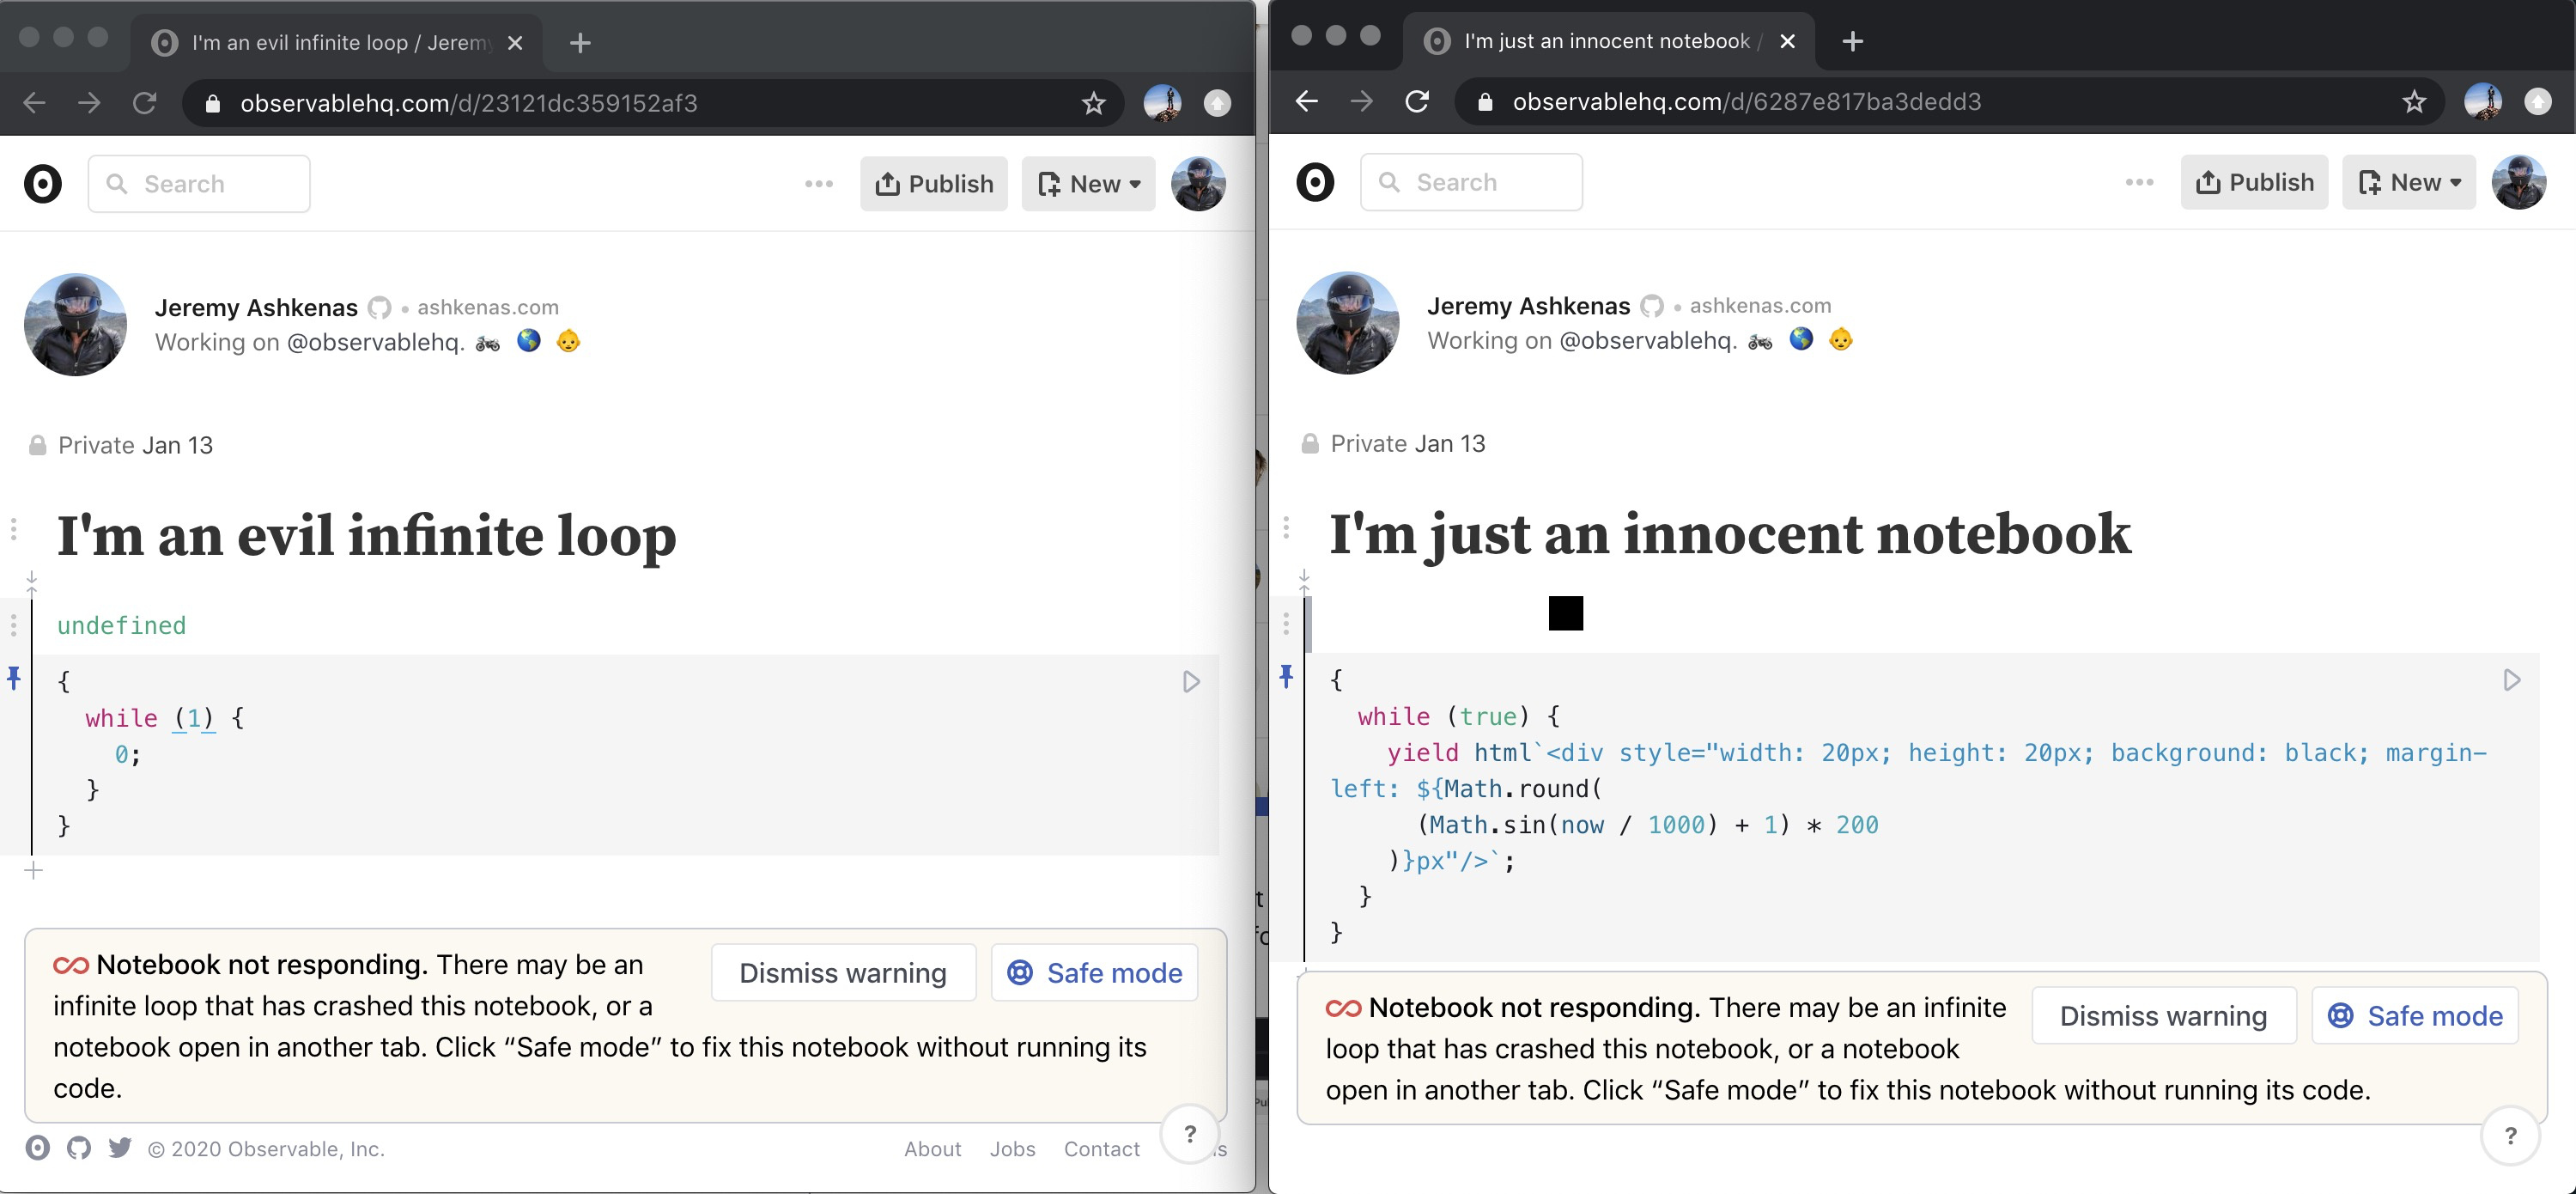The height and width of the screenshot is (1194, 2576).
Task: Open a new tab in right window
Action: click(x=1852, y=41)
